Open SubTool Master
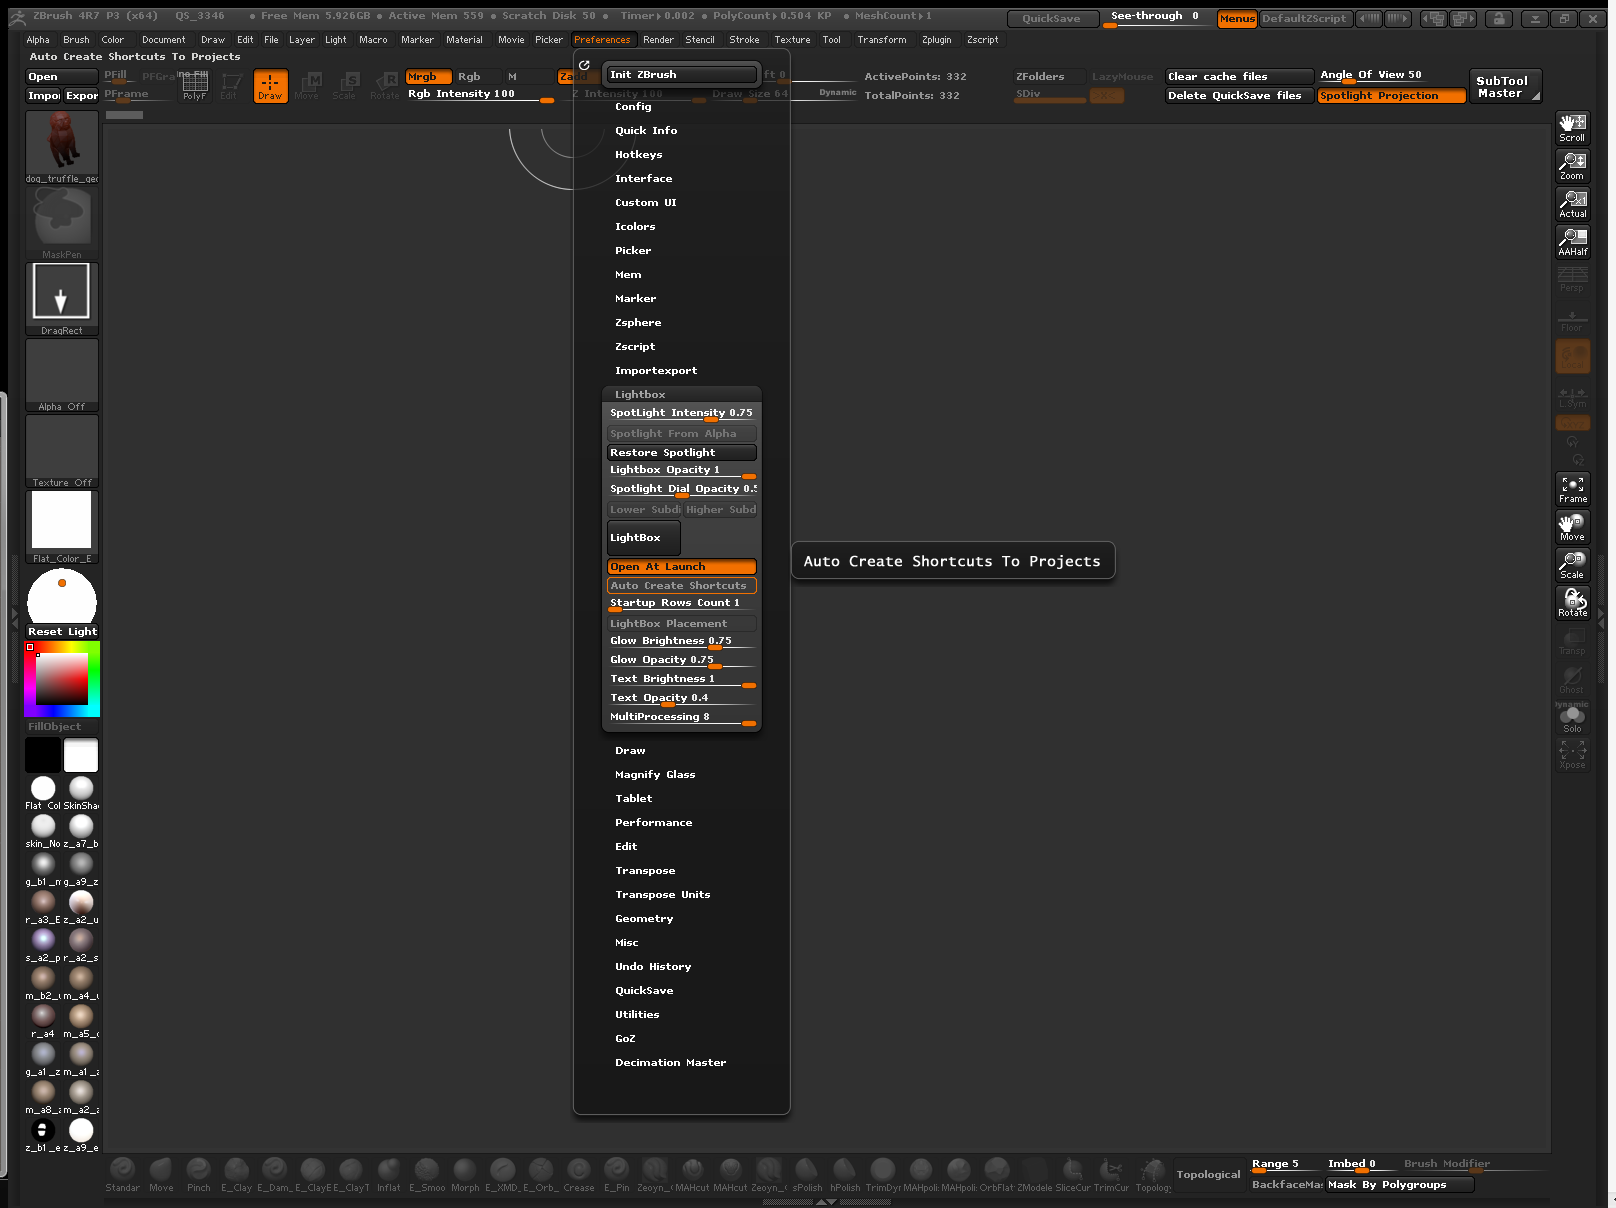 point(1505,86)
